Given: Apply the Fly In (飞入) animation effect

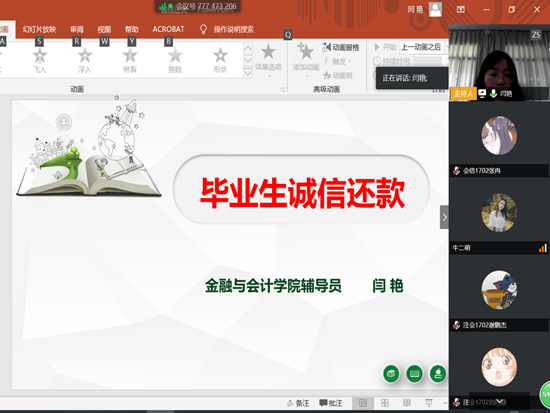Looking at the screenshot, I should (x=39, y=60).
